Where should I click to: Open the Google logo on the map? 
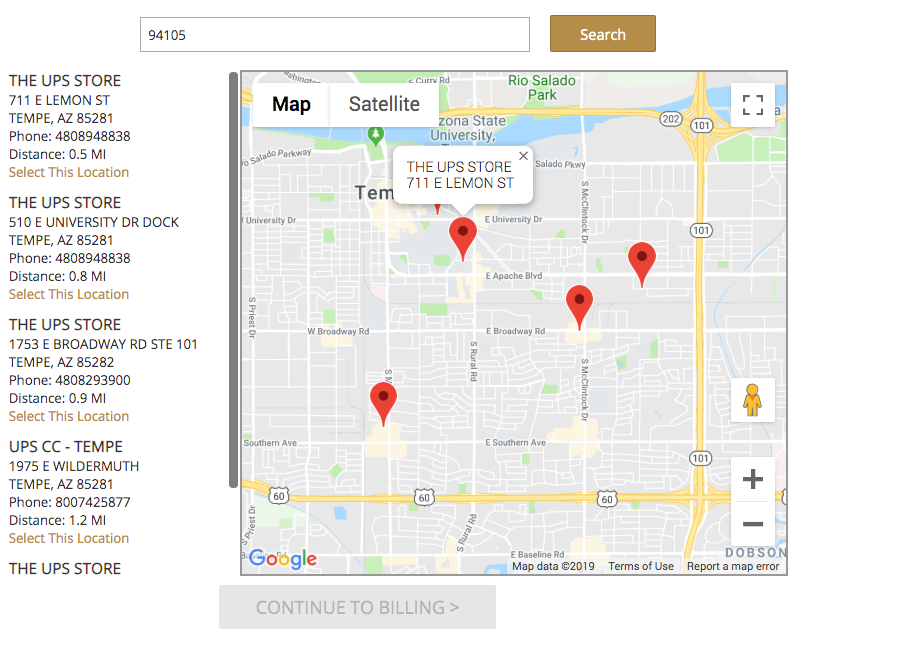click(283, 559)
